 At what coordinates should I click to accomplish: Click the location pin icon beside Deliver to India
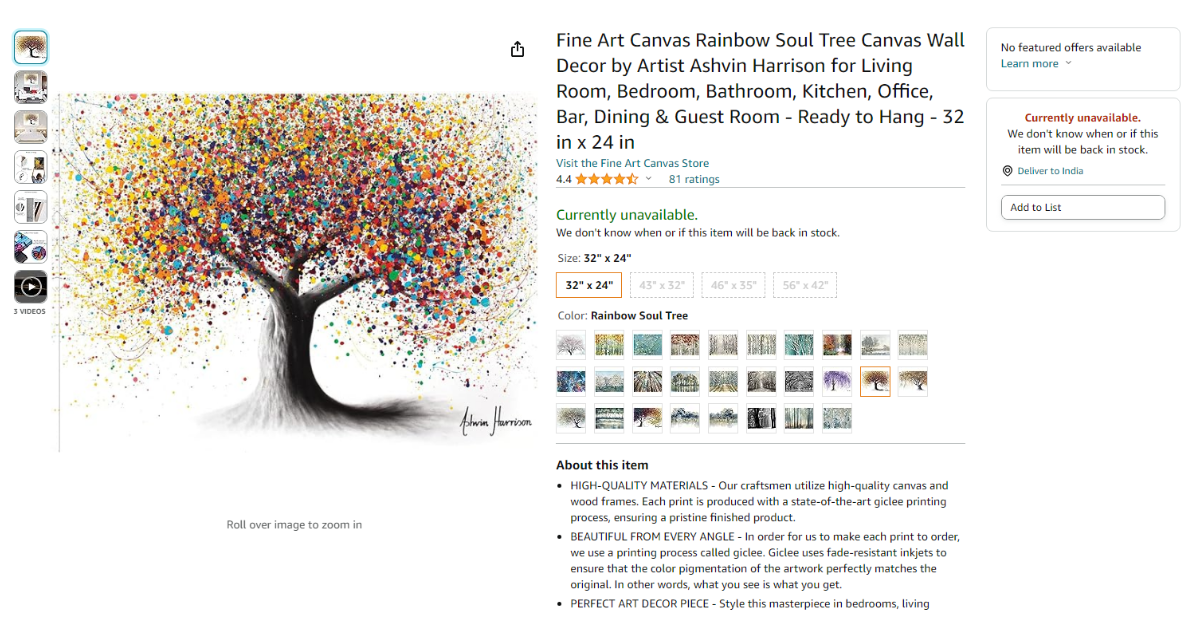click(1007, 171)
